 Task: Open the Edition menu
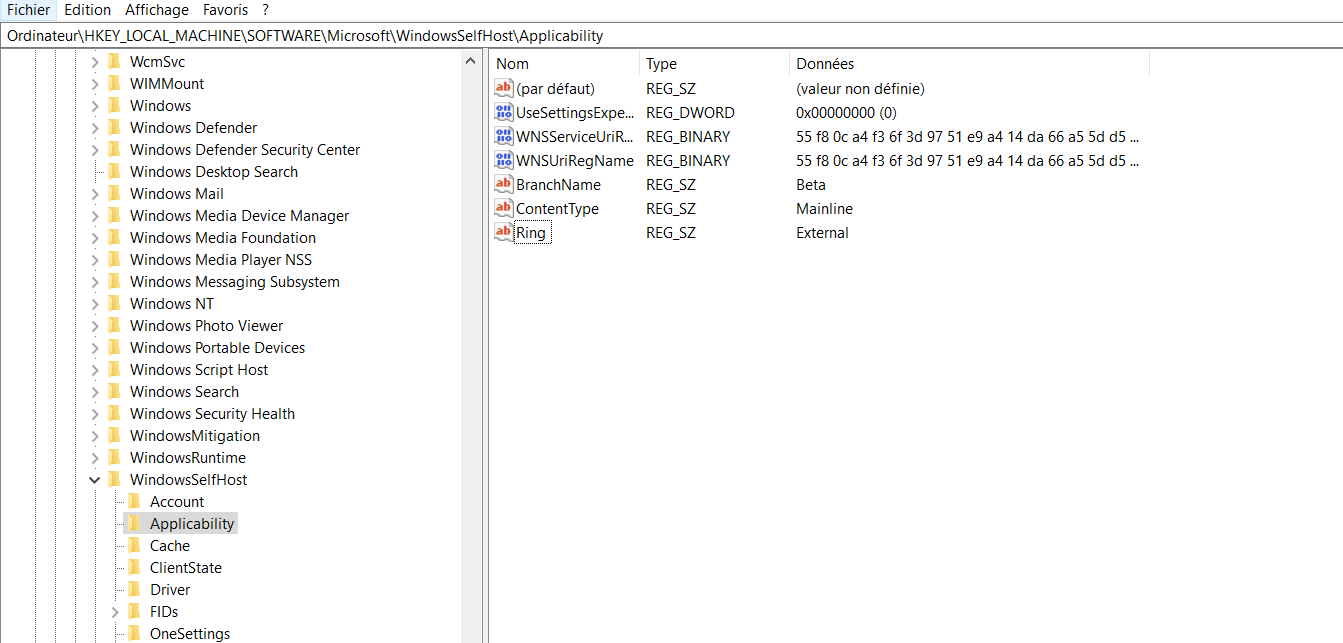pos(87,10)
